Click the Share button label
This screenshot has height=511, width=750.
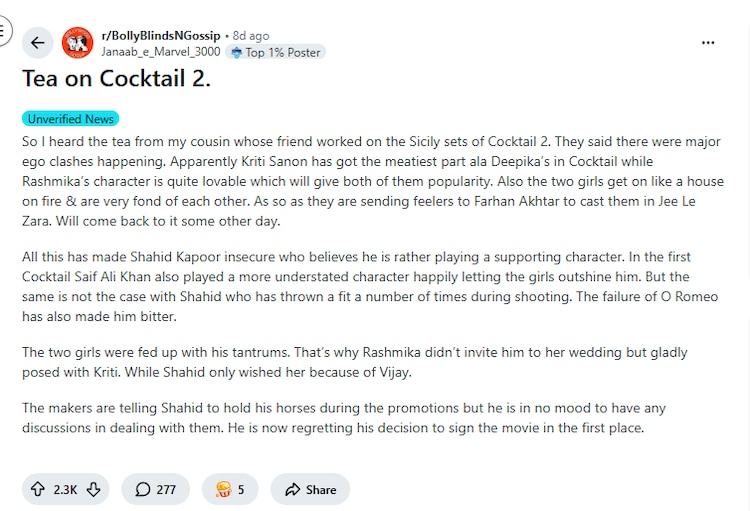(x=321, y=489)
